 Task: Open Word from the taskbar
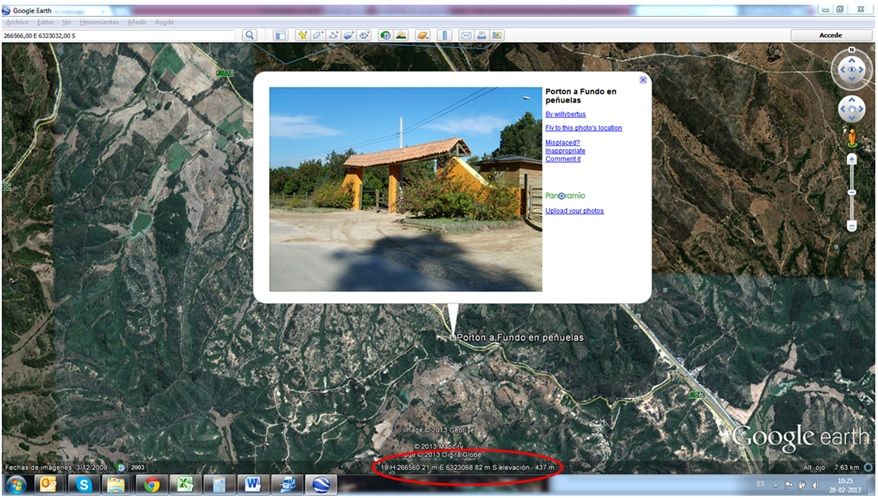click(x=253, y=485)
